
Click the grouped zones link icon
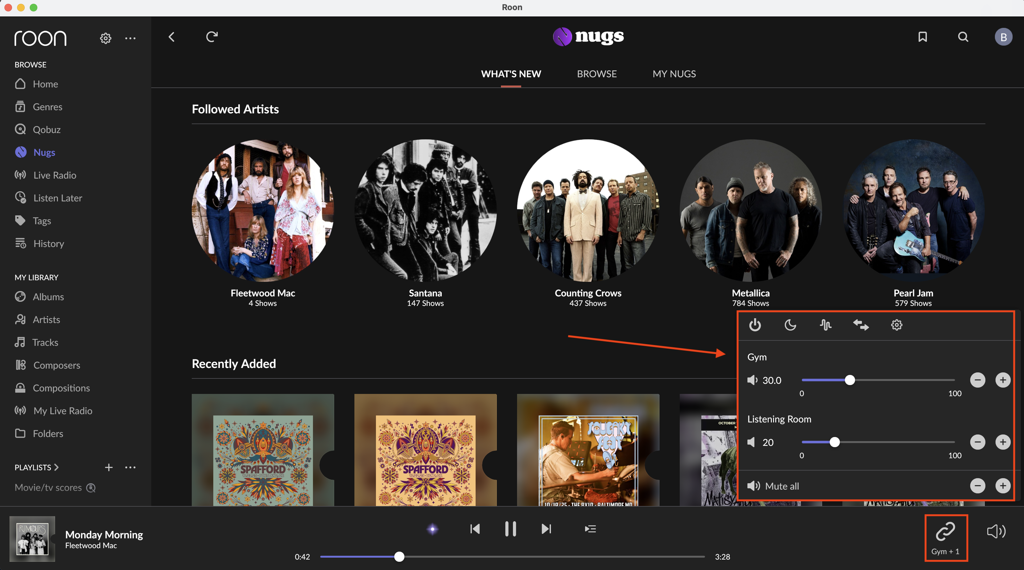(x=945, y=532)
